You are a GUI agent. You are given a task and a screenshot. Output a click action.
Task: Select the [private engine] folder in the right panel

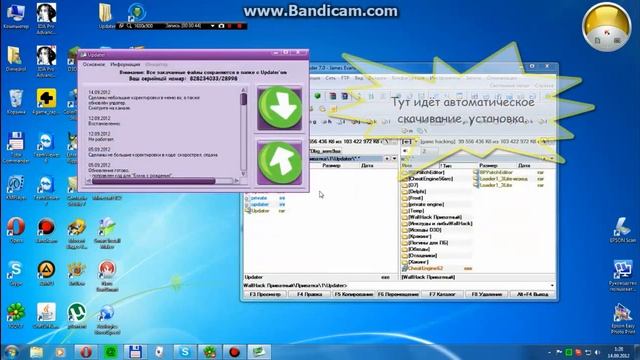pyautogui.click(x=422, y=204)
